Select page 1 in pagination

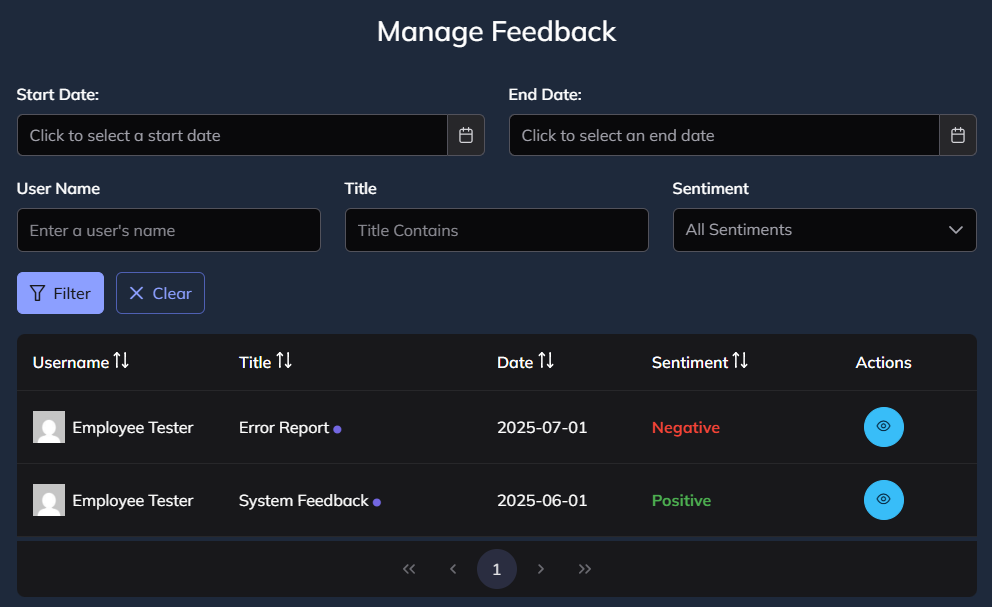point(497,569)
